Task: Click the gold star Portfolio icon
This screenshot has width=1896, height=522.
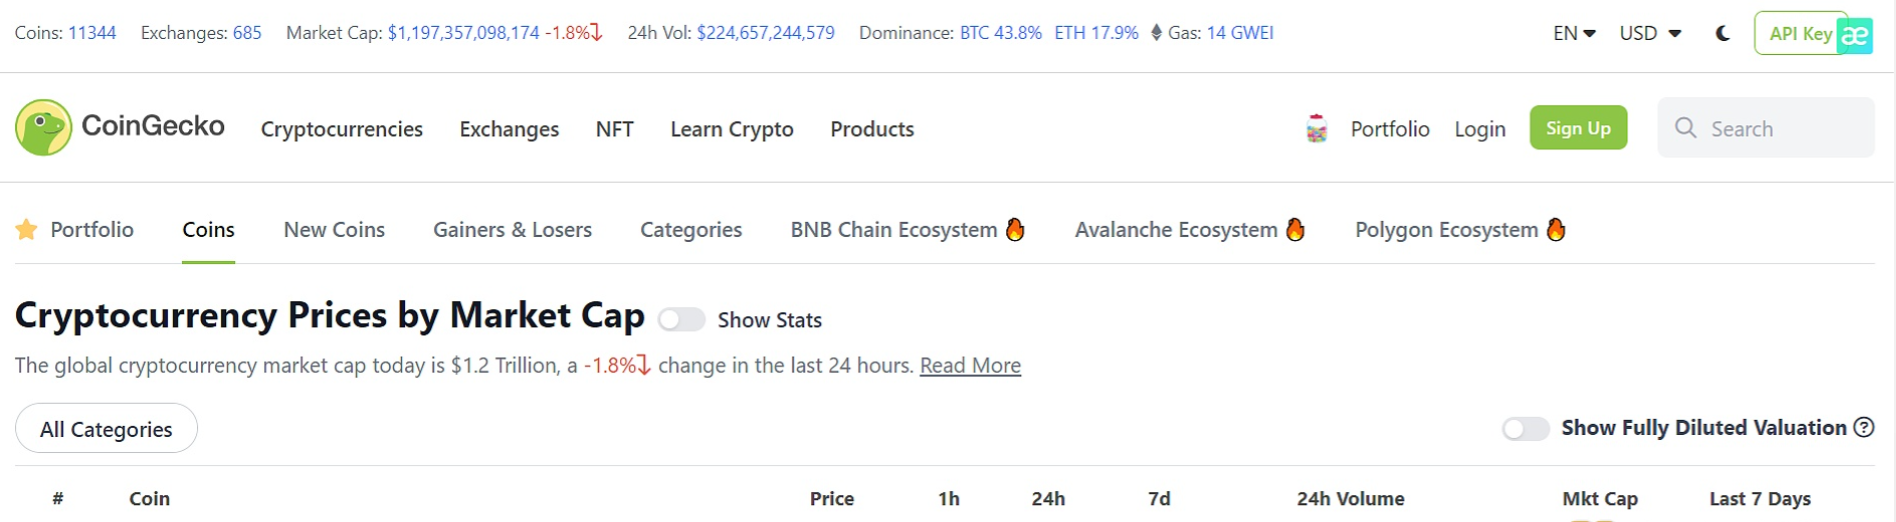Action: pyautogui.click(x=26, y=229)
